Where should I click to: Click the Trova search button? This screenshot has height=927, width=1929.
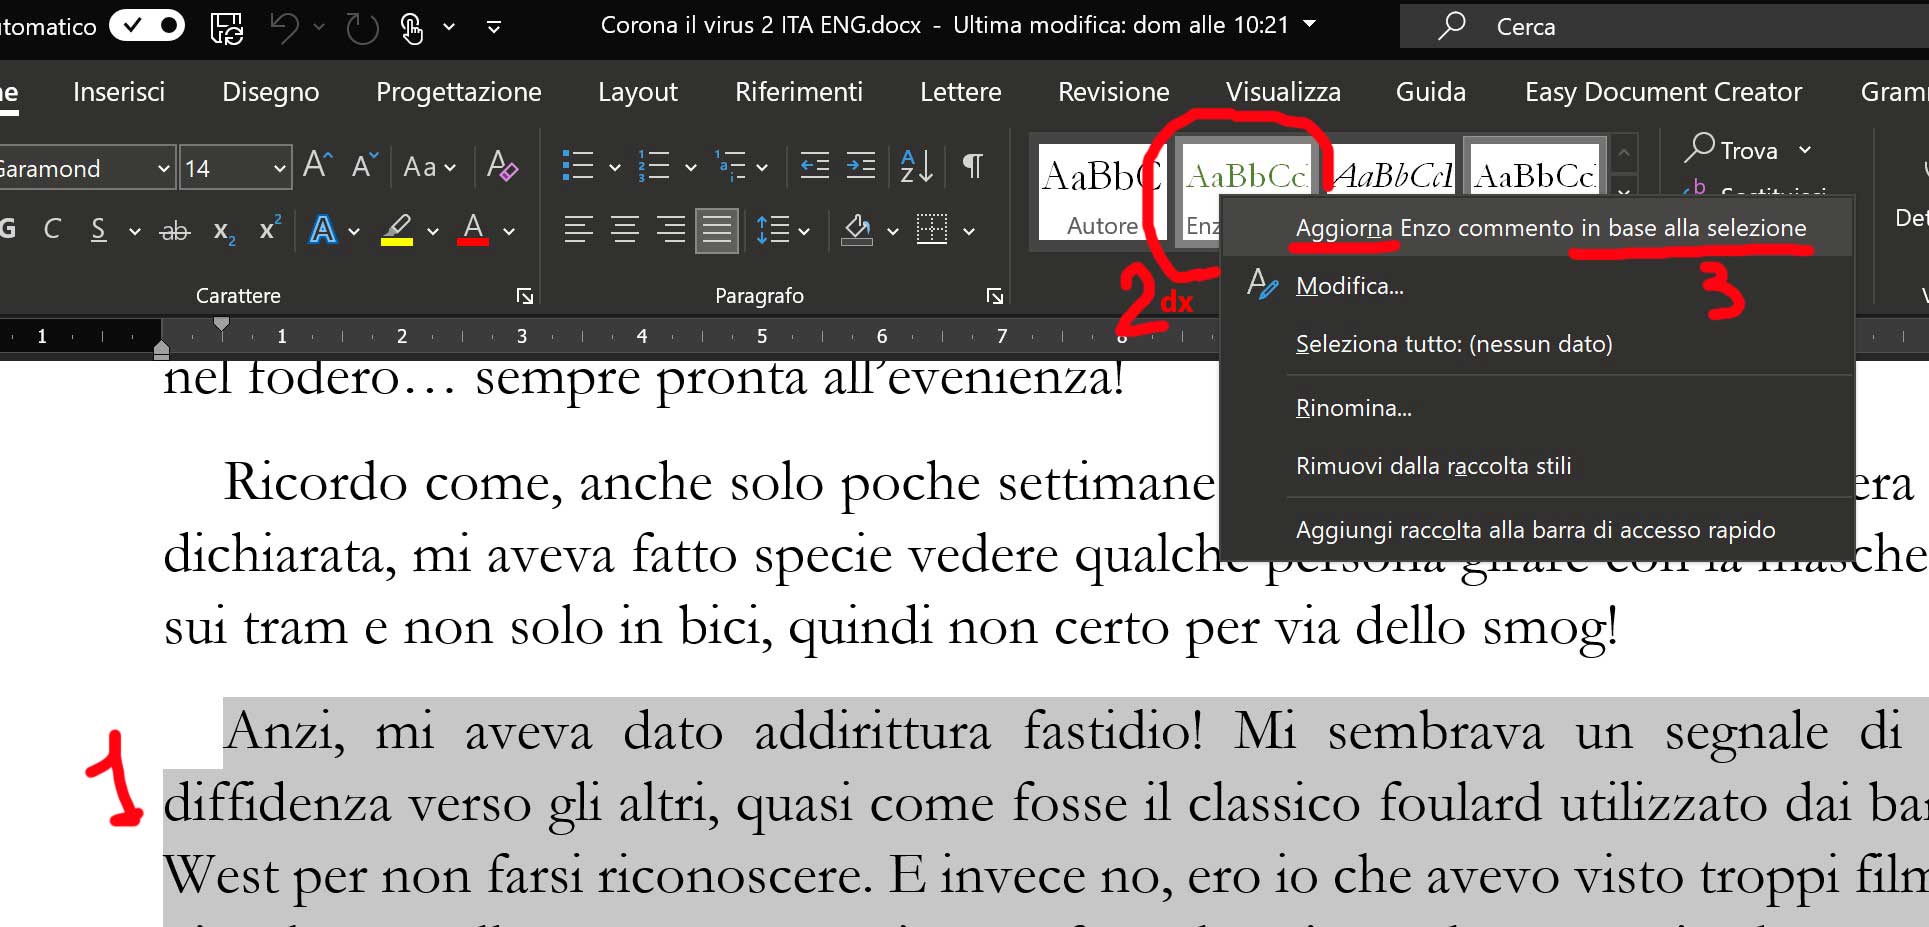1733,150
